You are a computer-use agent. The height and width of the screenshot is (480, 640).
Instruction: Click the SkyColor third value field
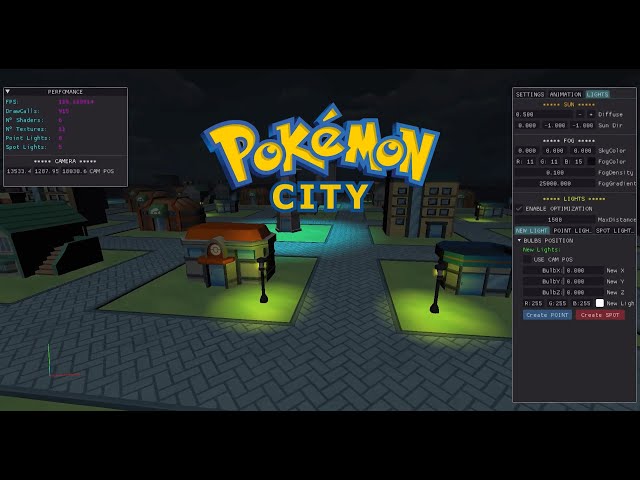click(x=582, y=151)
